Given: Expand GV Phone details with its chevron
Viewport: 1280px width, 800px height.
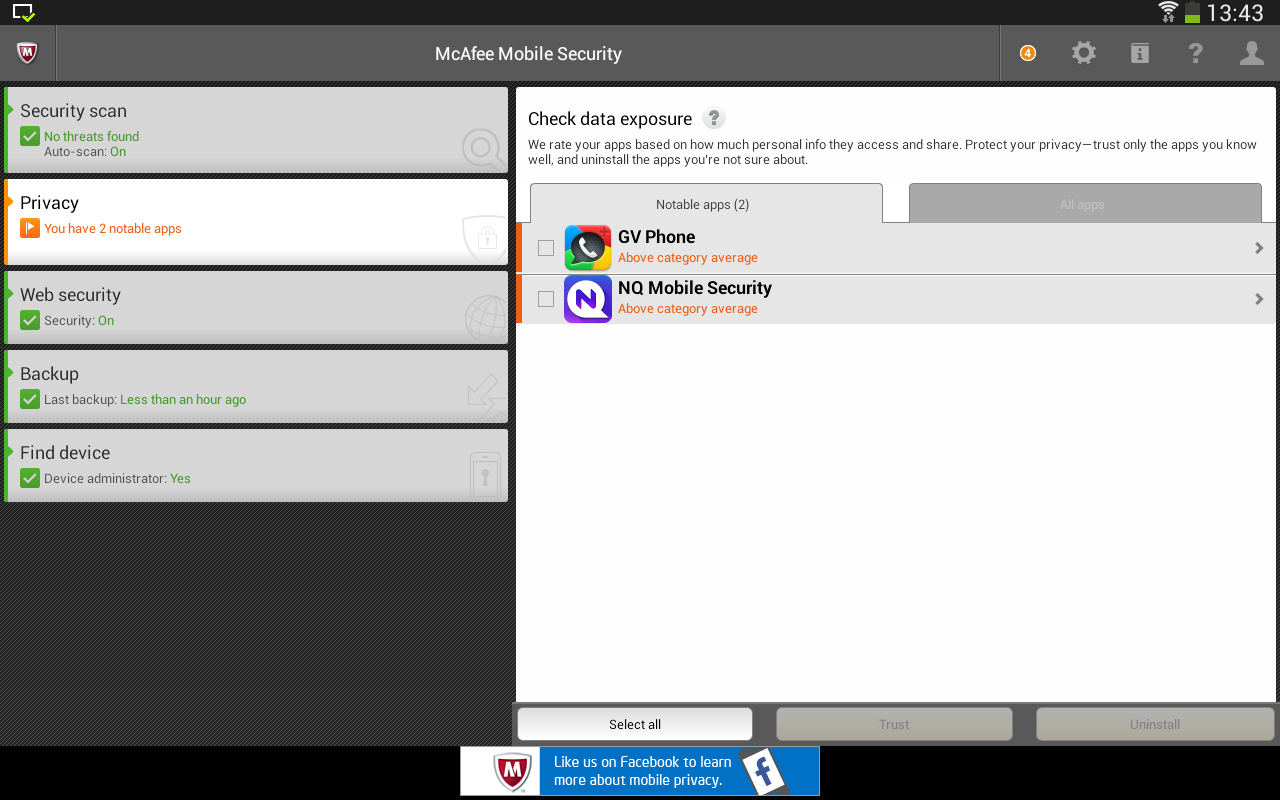Looking at the screenshot, I should point(1259,248).
